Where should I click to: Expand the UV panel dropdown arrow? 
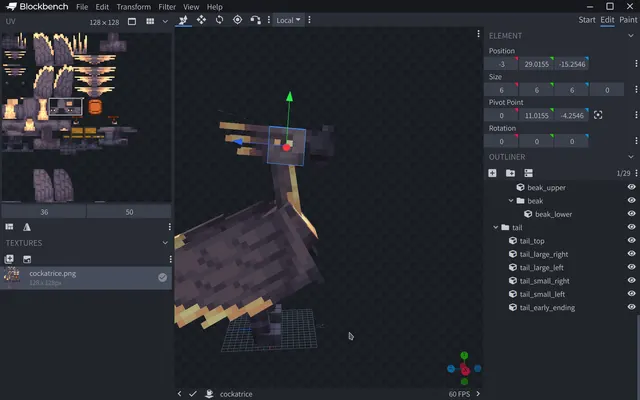[165, 22]
